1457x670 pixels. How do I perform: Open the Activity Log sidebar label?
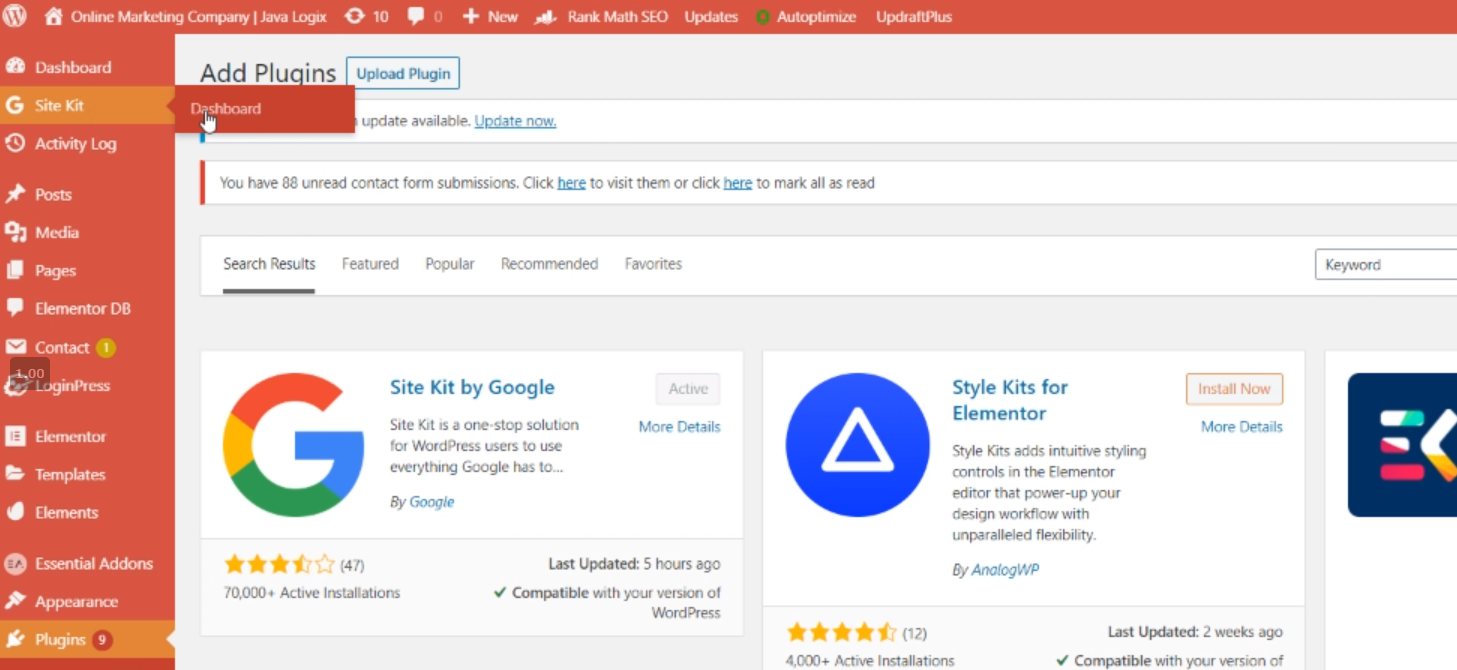point(76,144)
